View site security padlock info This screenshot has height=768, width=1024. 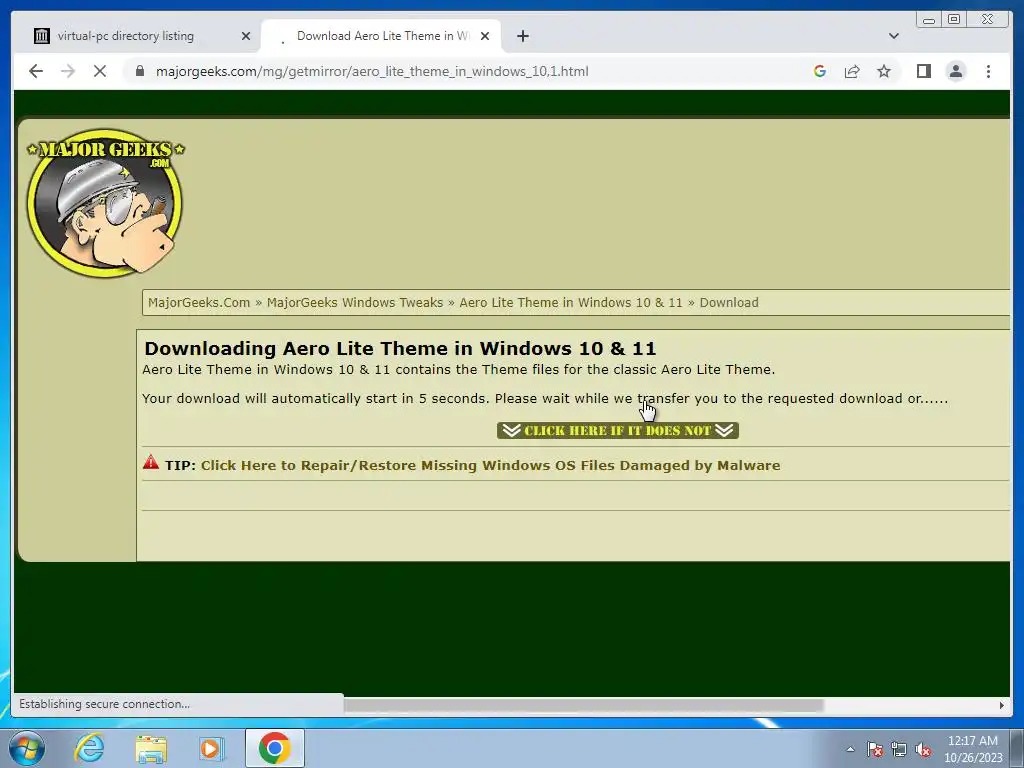click(139, 71)
